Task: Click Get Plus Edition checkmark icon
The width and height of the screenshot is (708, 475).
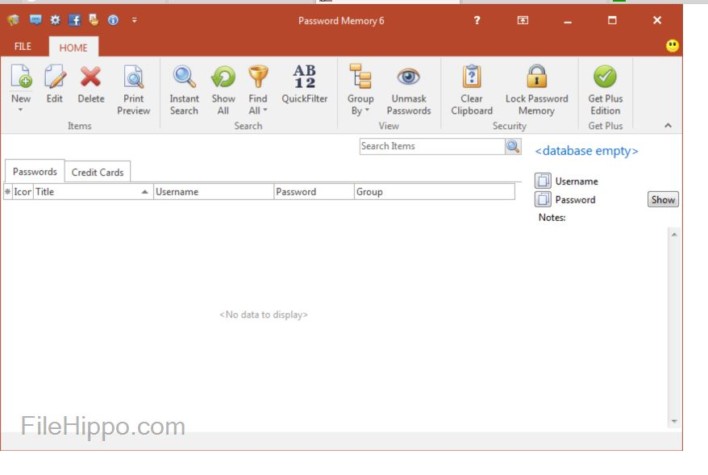Action: [x=605, y=76]
